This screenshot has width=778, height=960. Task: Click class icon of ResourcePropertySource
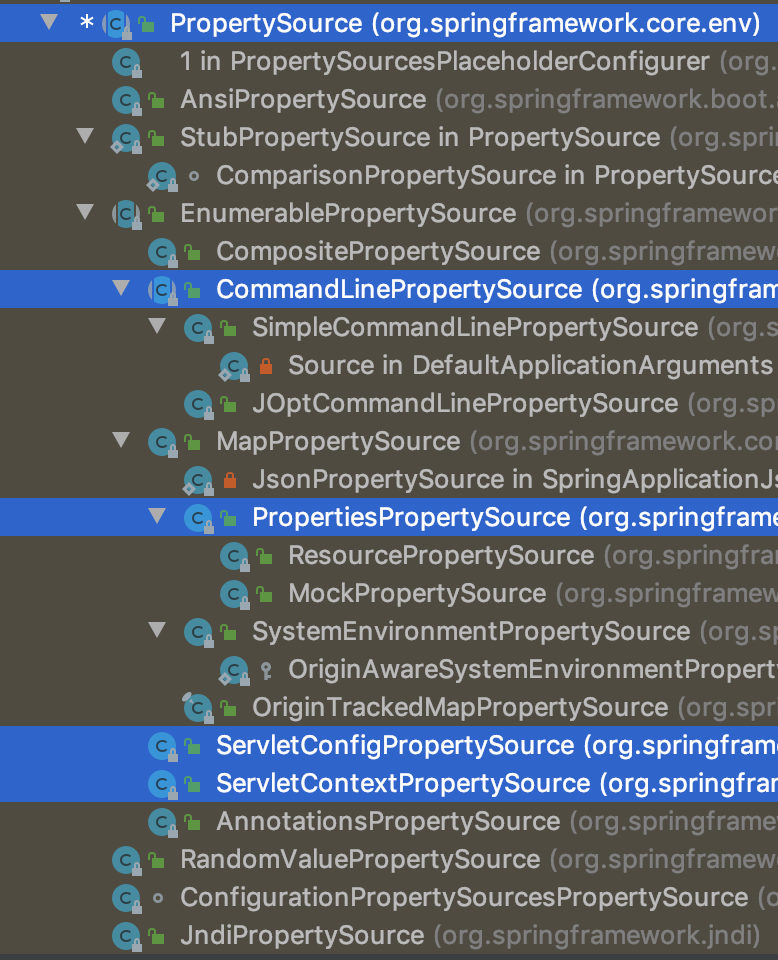point(235,556)
